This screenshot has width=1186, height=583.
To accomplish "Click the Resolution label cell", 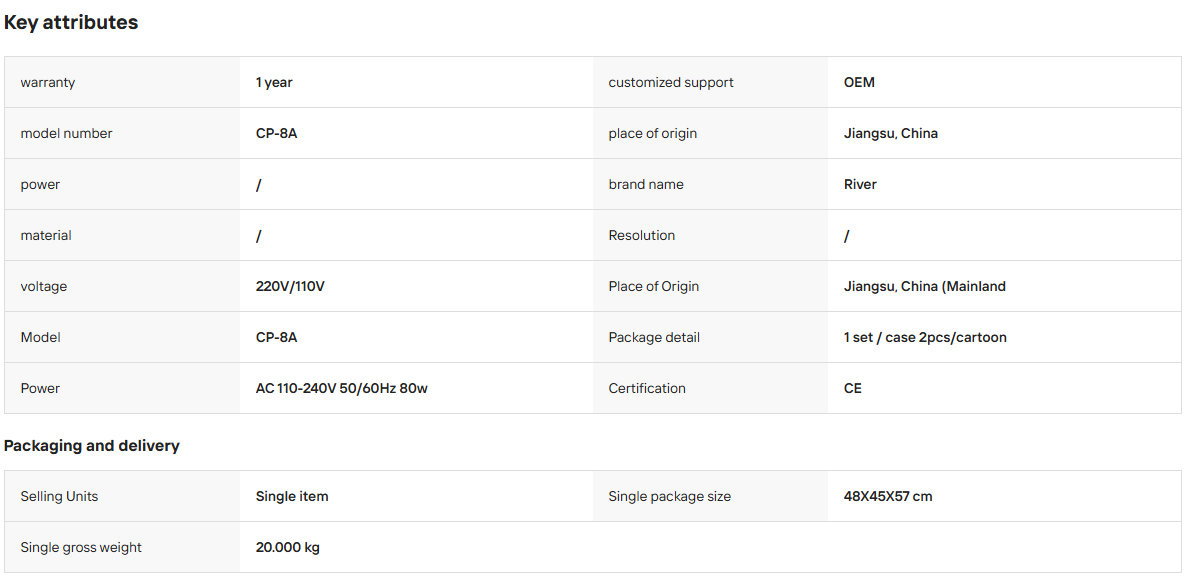I will 710,235.
